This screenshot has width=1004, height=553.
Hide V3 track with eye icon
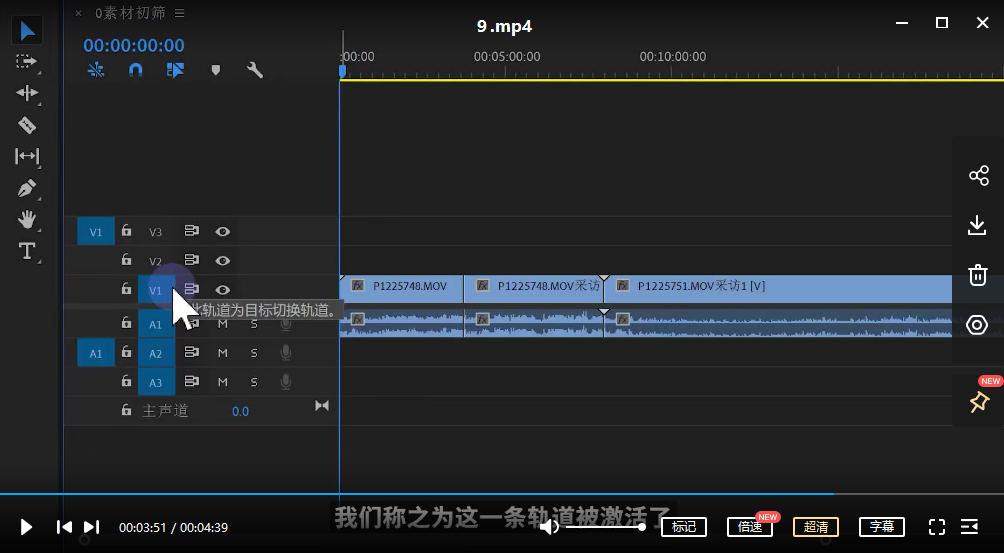tap(223, 232)
